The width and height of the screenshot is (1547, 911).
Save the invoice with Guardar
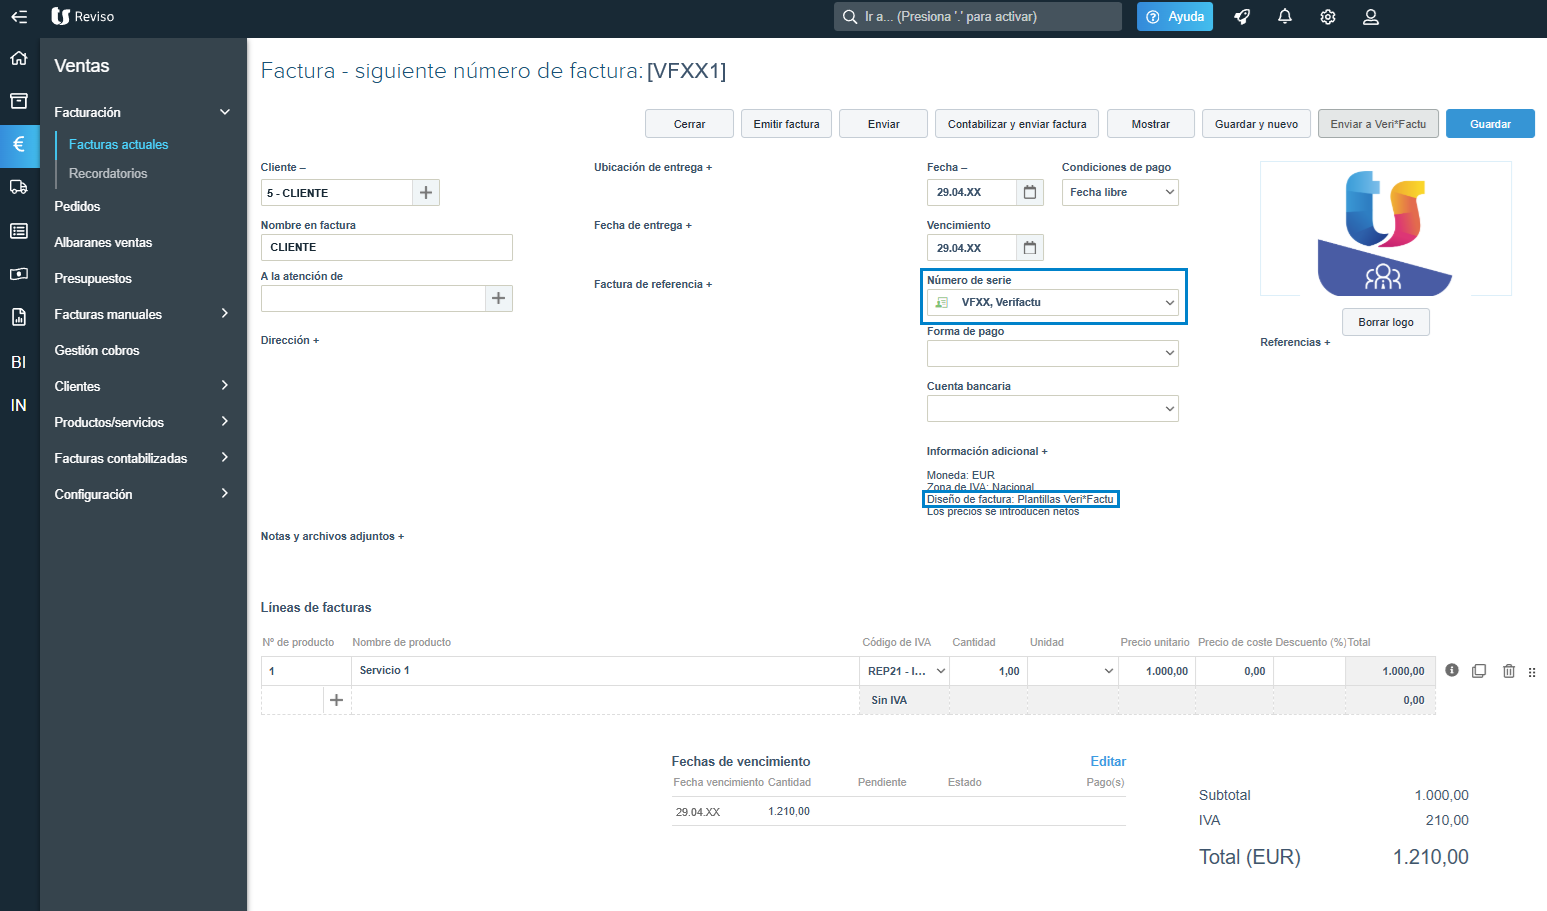[x=1490, y=124]
